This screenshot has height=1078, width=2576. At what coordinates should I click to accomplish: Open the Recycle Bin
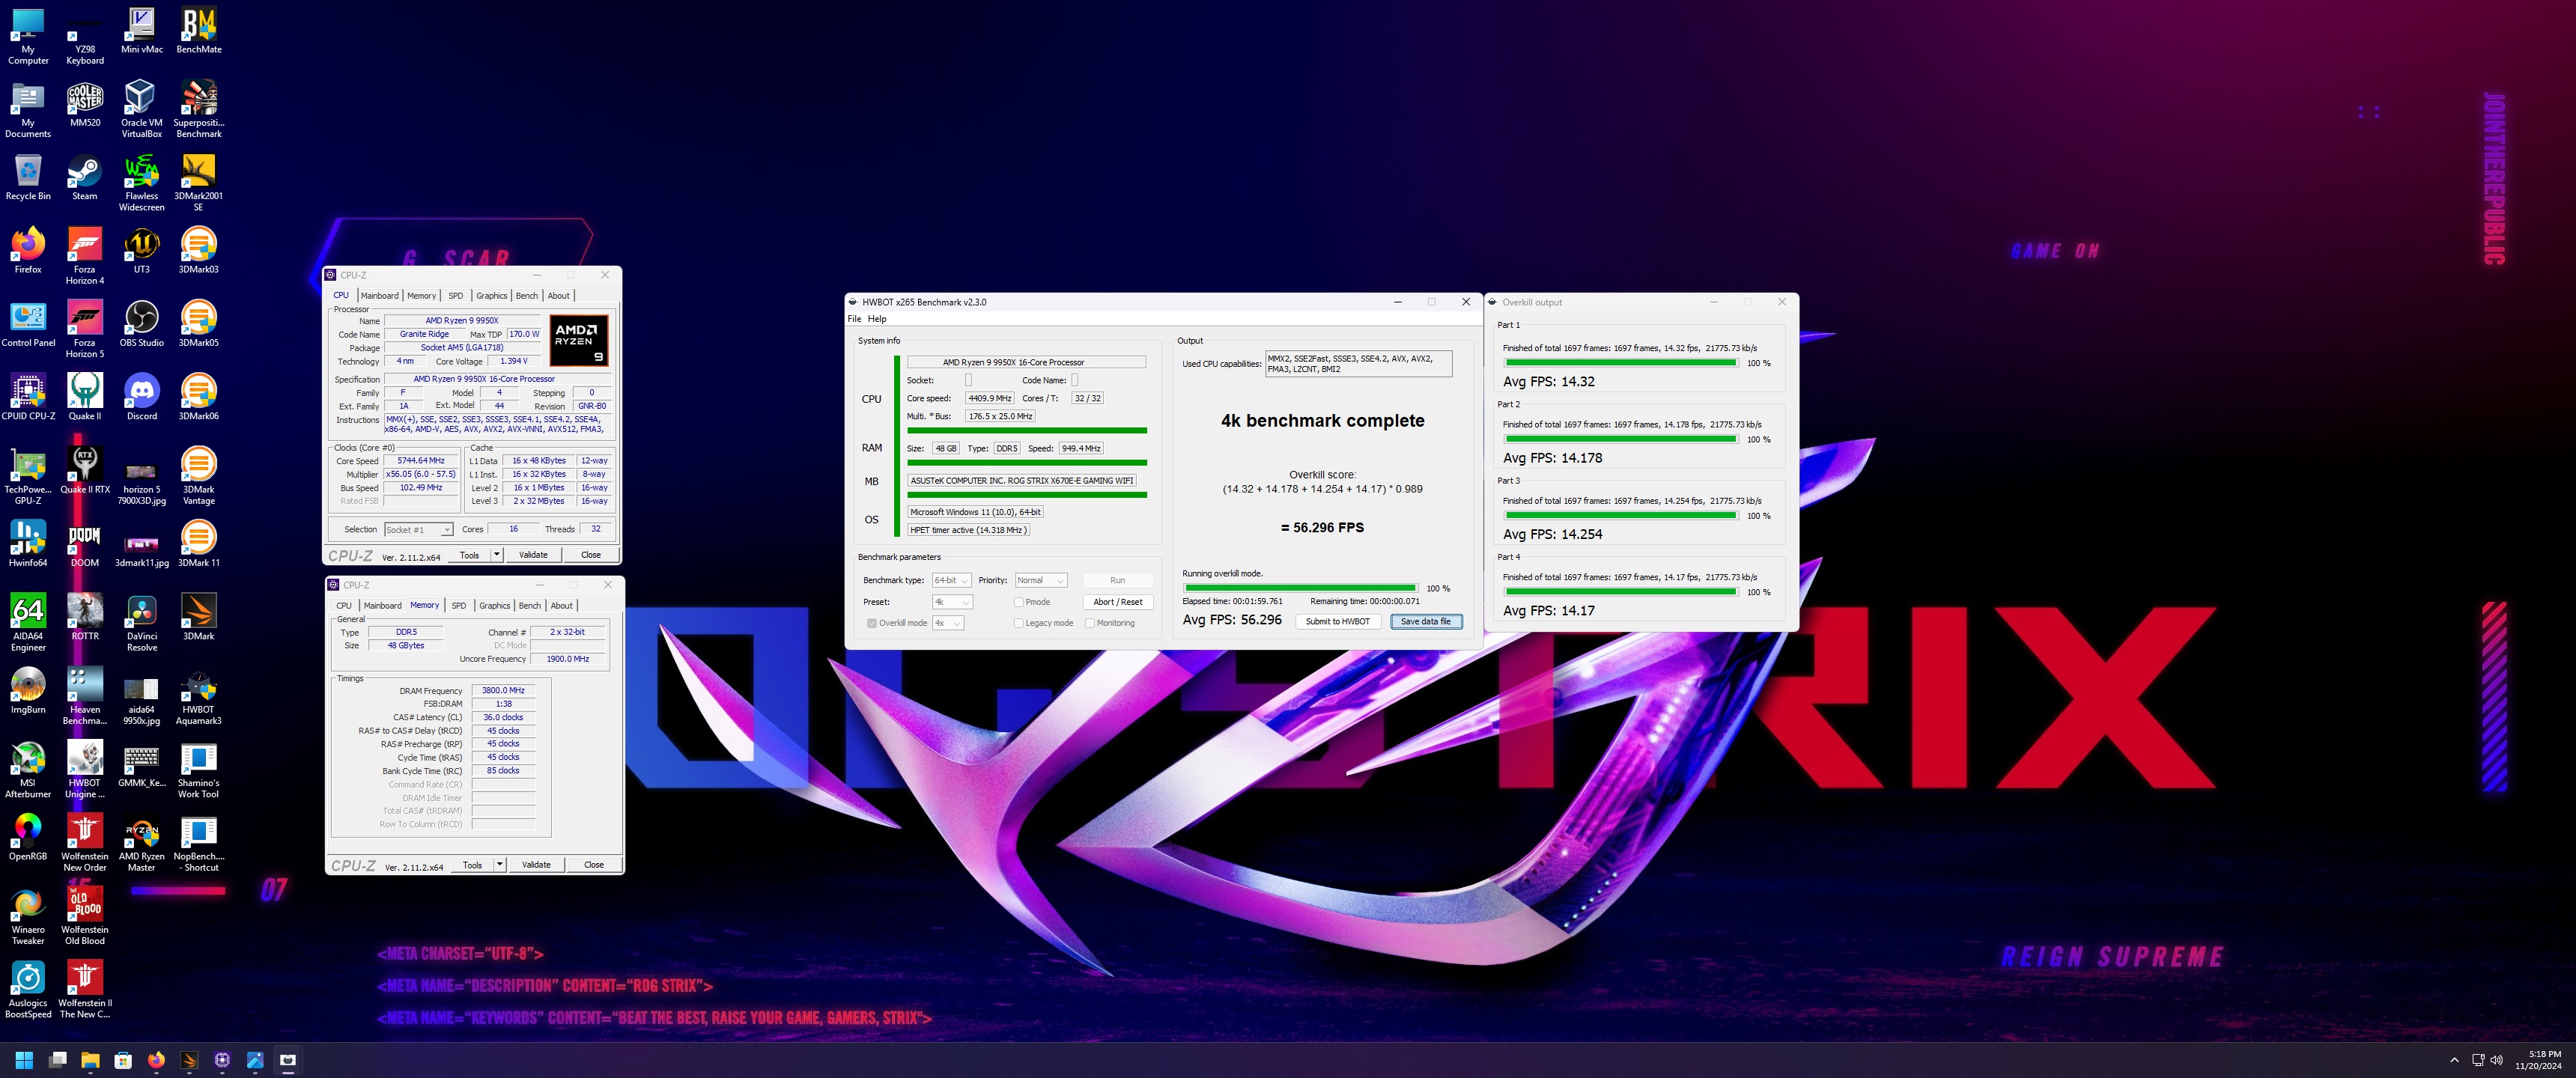pos(28,178)
